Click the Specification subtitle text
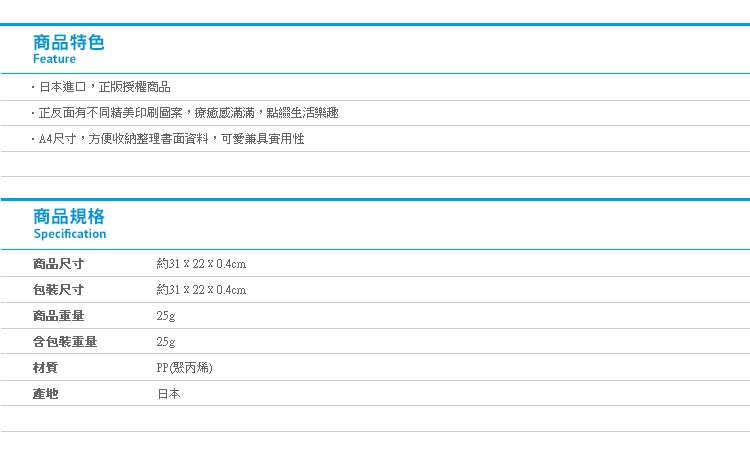This screenshot has width=750, height=476. pos(70,233)
